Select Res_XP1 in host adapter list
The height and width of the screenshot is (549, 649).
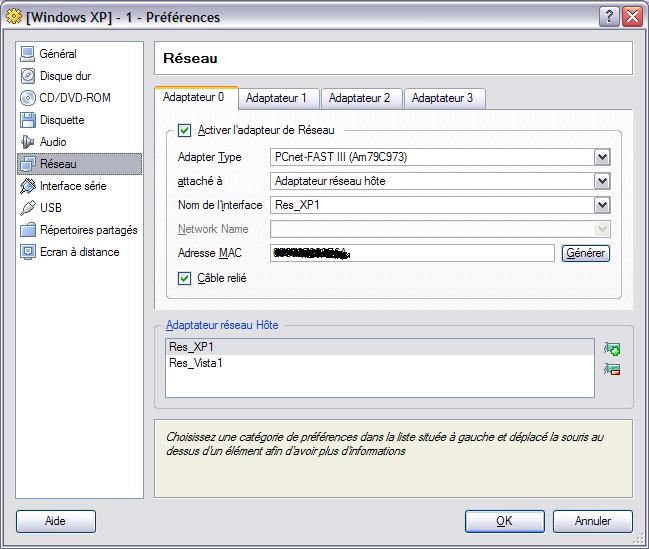pos(380,347)
